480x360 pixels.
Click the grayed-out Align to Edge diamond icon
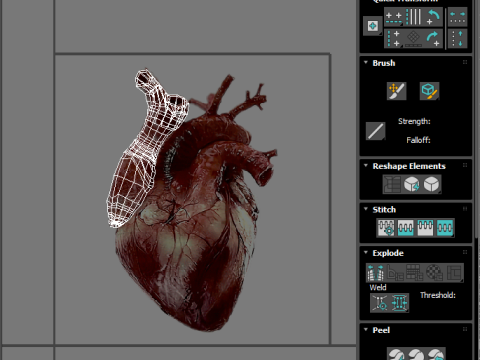click(413, 38)
